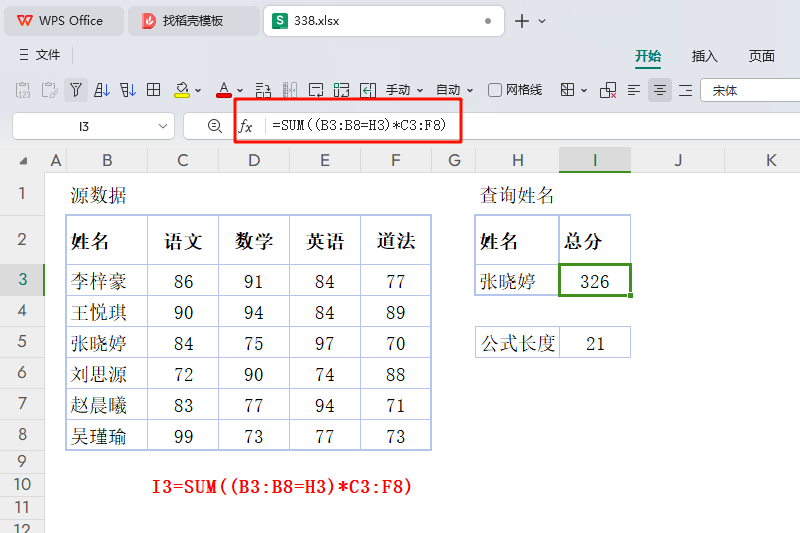
Task: Click the Name Box showing I3
Action: 84,126
